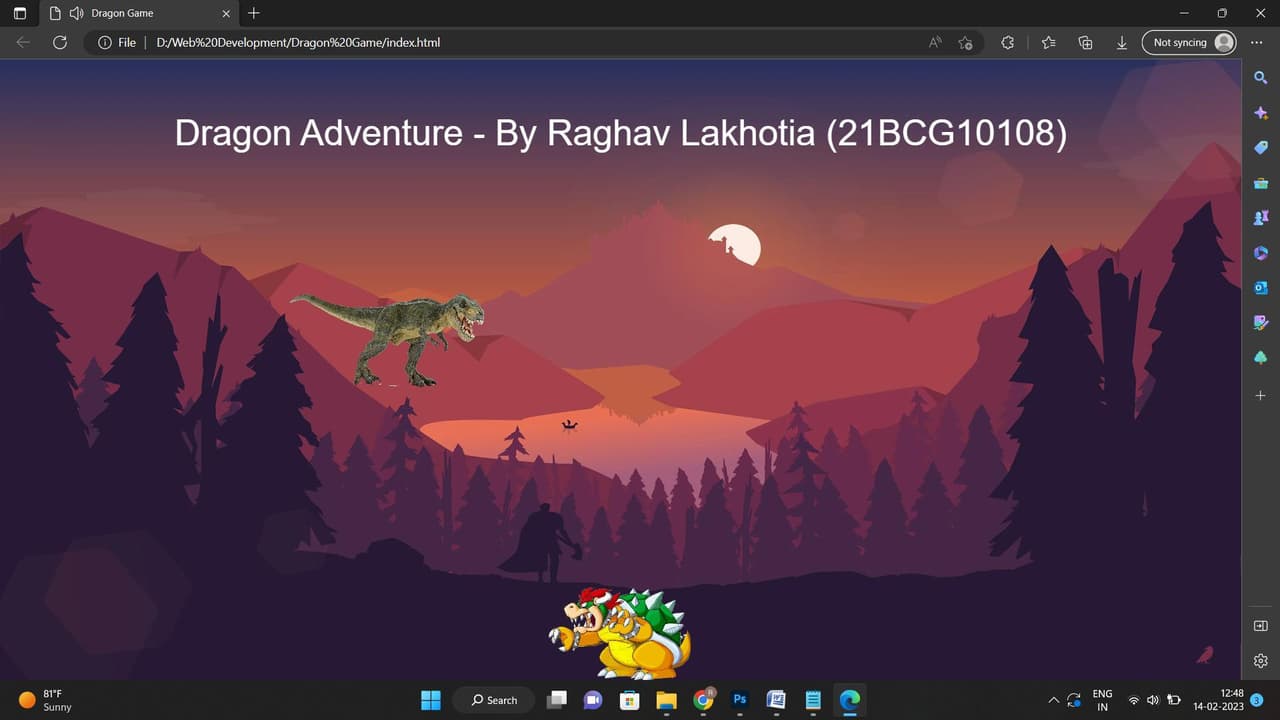The width and height of the screenshot is (1280, 720).
Task: Open Google Chrome from the taskbar
Action: pos(704,700)
